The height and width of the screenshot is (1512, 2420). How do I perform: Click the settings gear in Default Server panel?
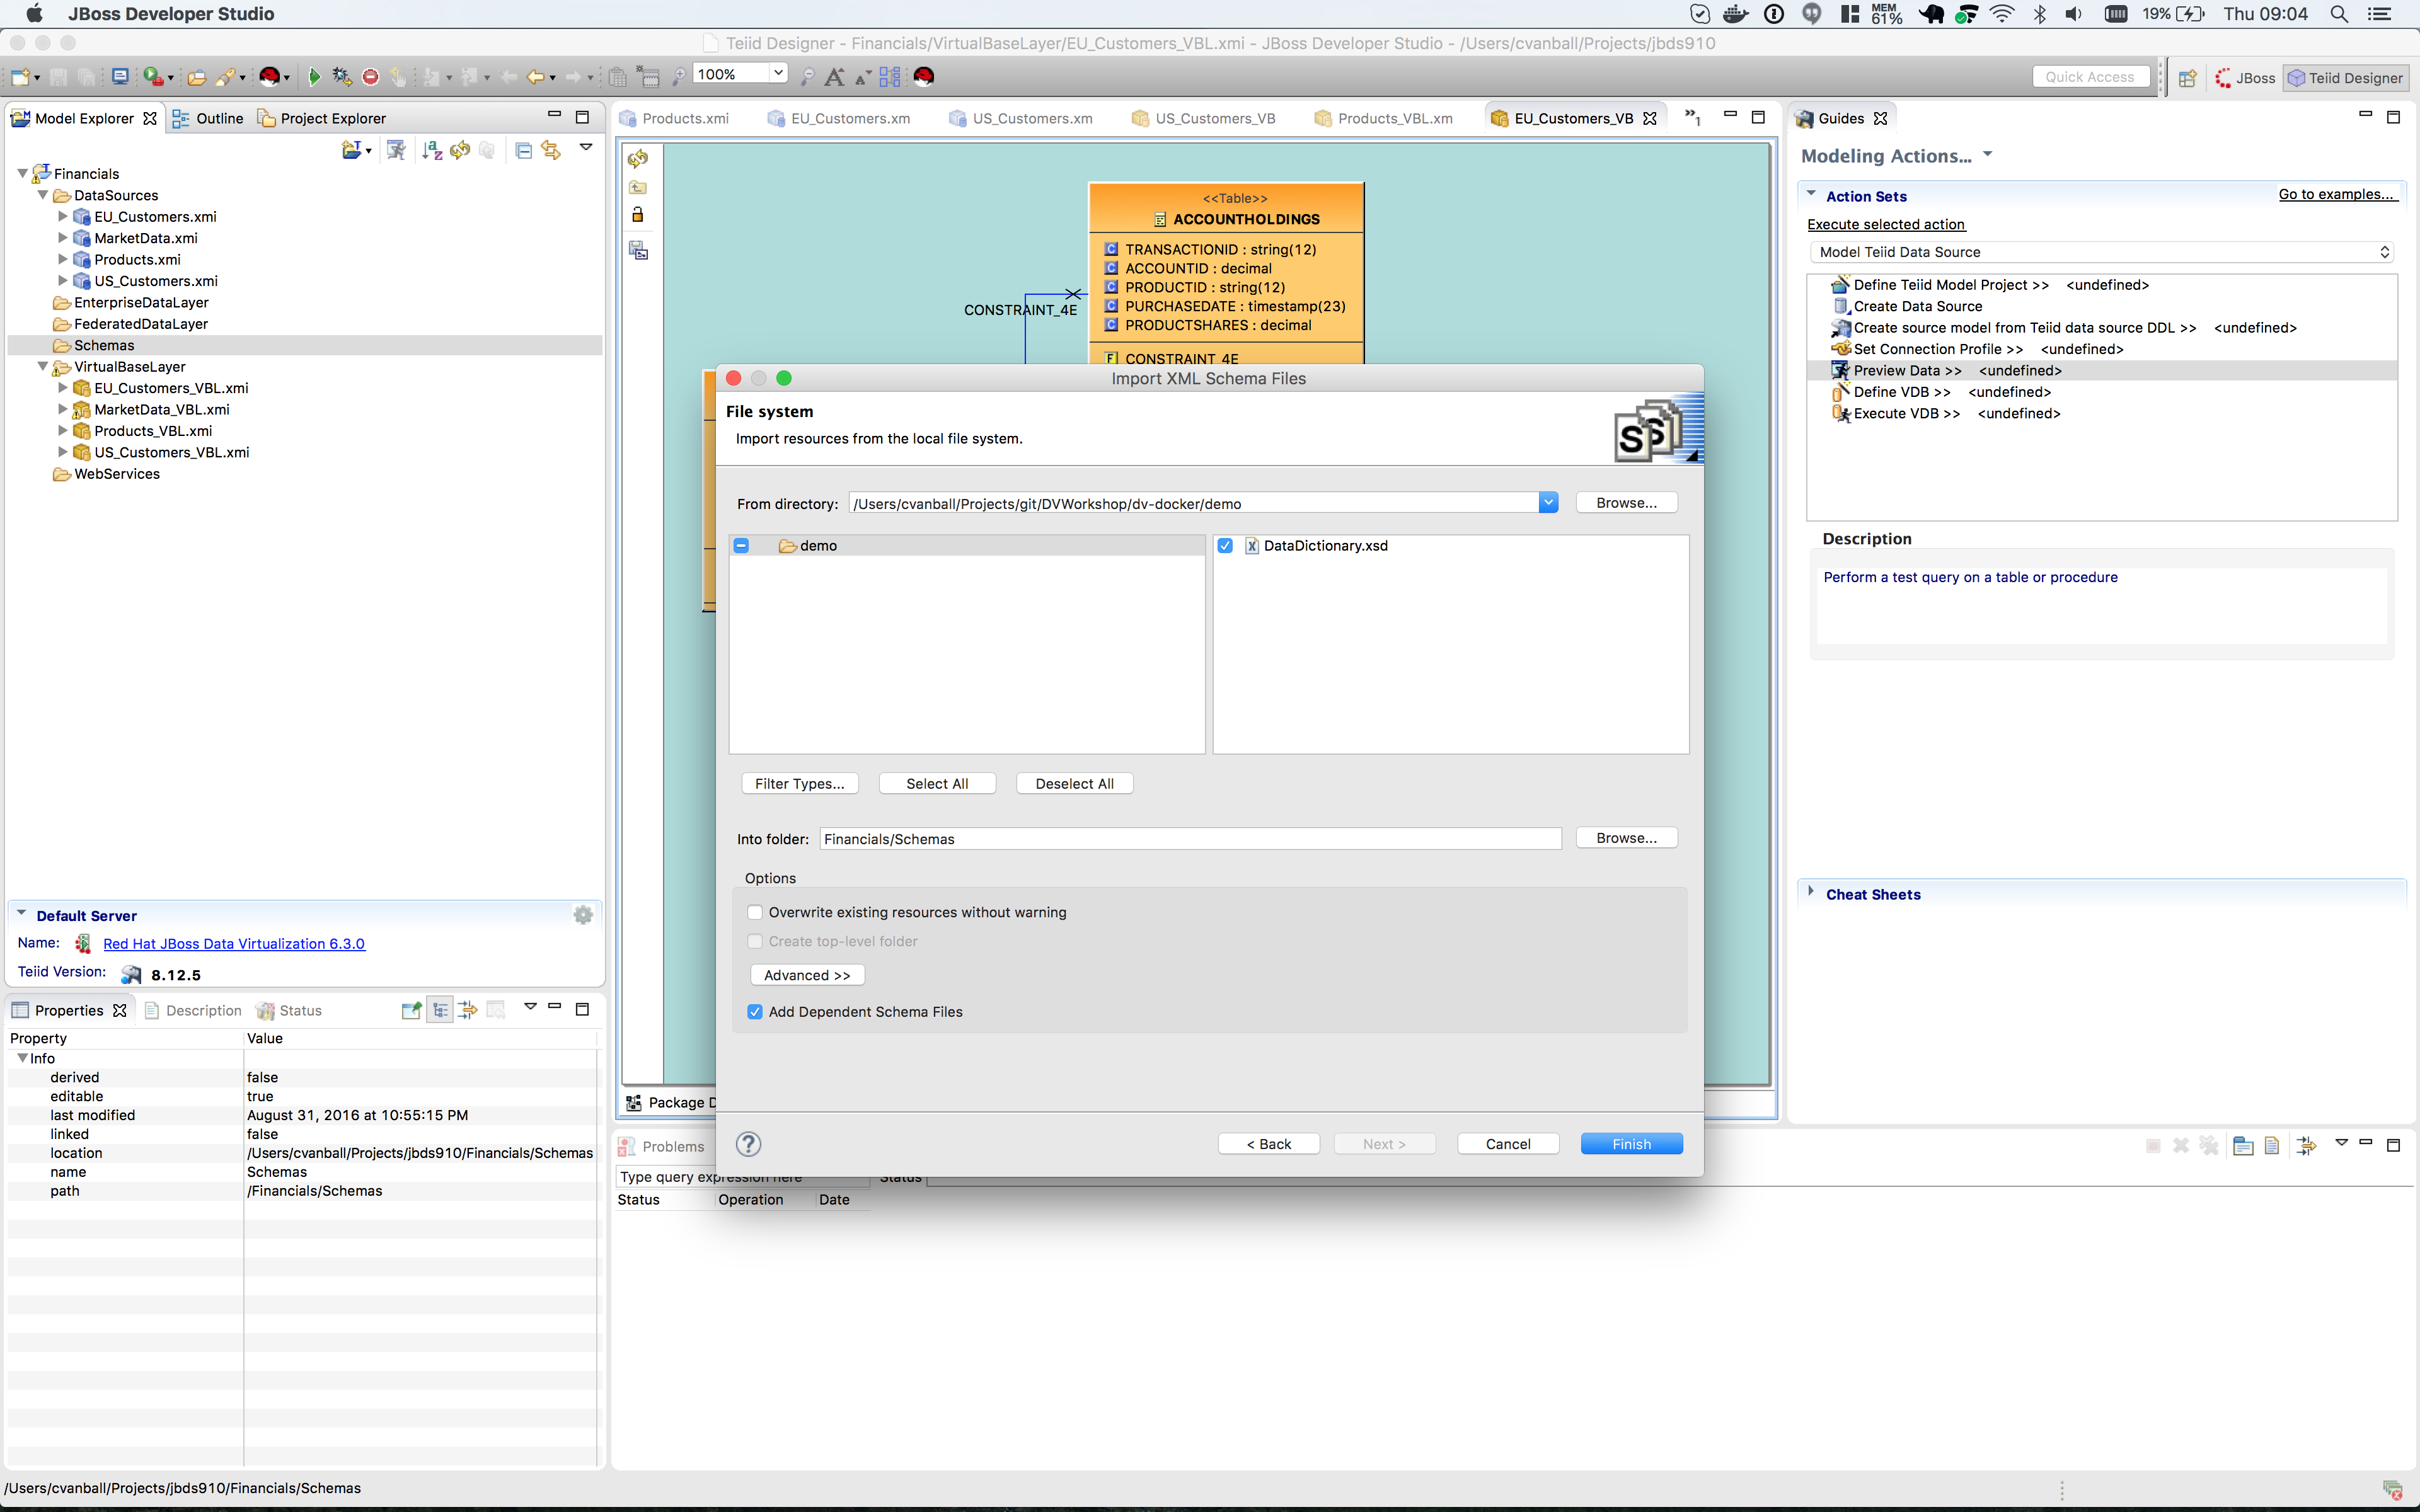click(583, 914)
